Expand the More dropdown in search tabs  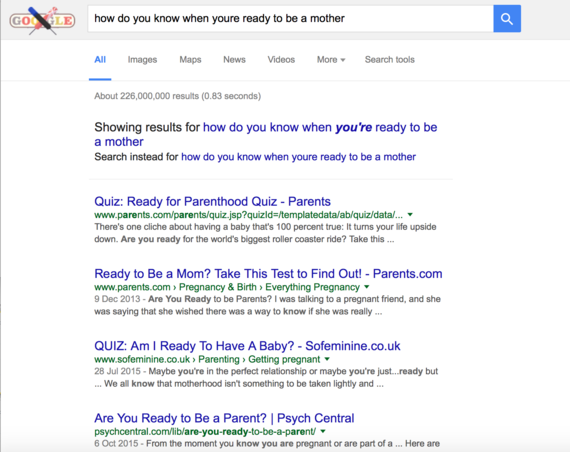click(331, 60)
